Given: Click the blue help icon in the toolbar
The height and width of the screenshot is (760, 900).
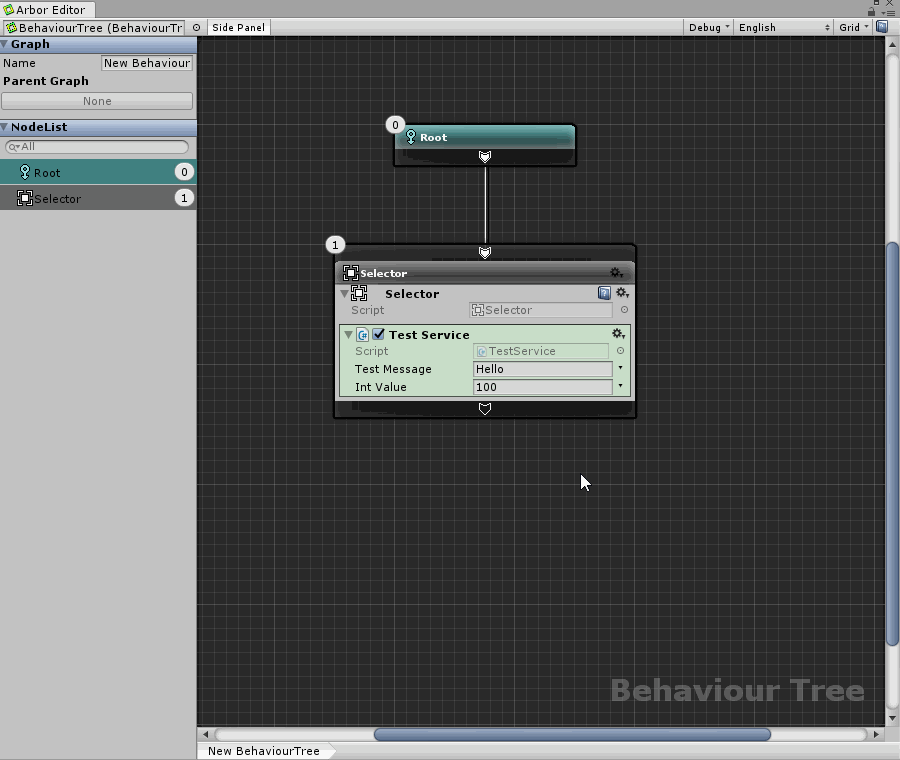Looking at the screenshot, I should 882,27.
